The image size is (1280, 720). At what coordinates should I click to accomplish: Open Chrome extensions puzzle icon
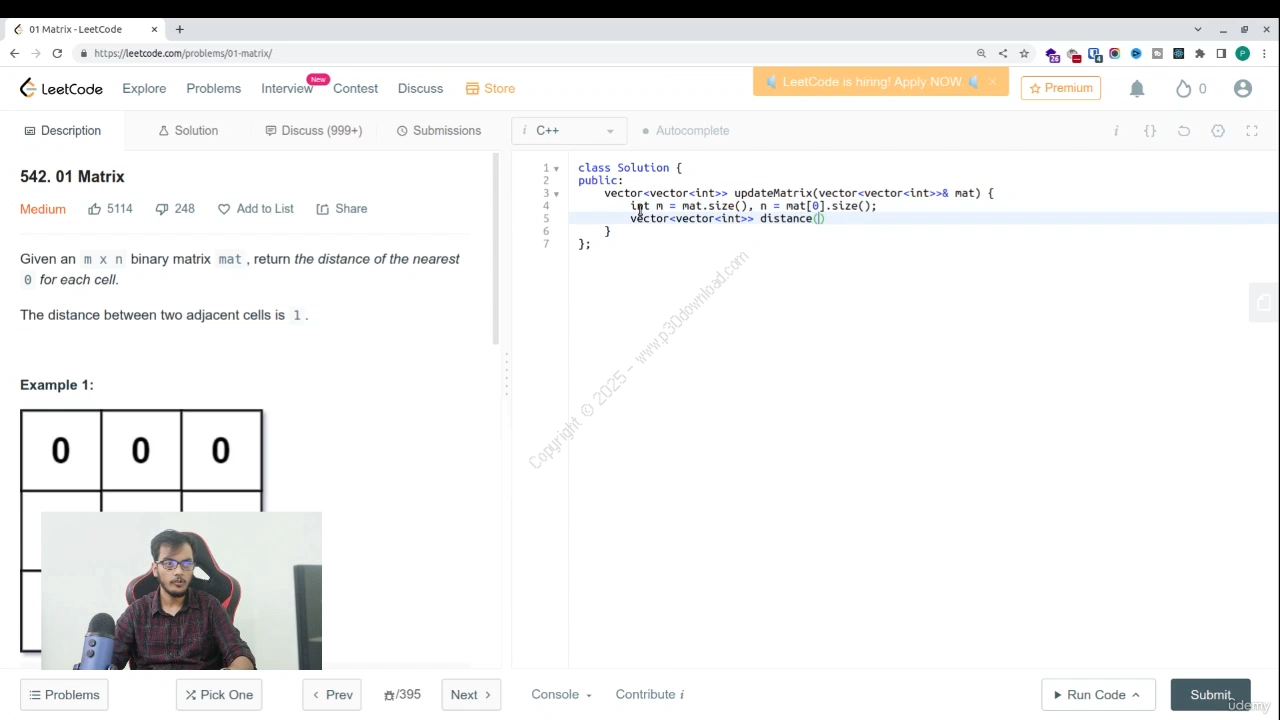pos(1200,53)
